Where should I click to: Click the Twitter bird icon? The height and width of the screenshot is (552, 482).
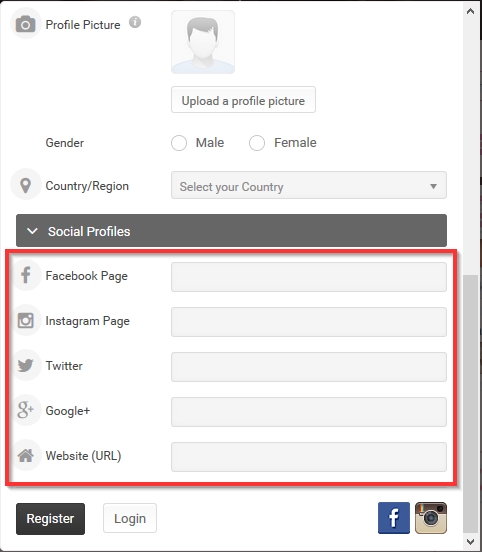coord(25,365)
